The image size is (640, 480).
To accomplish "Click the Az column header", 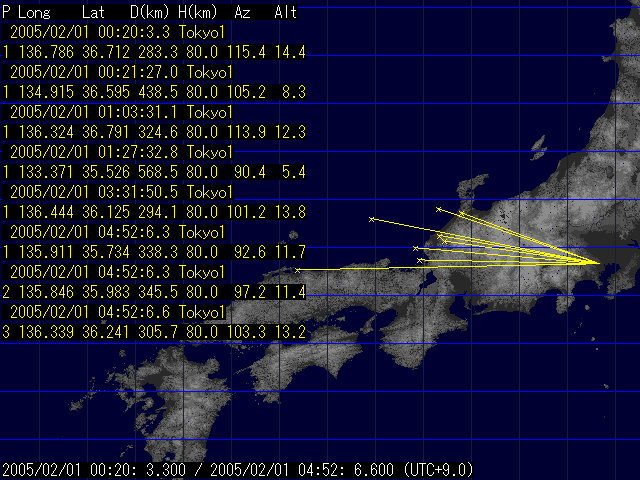I will click(243, 12).
